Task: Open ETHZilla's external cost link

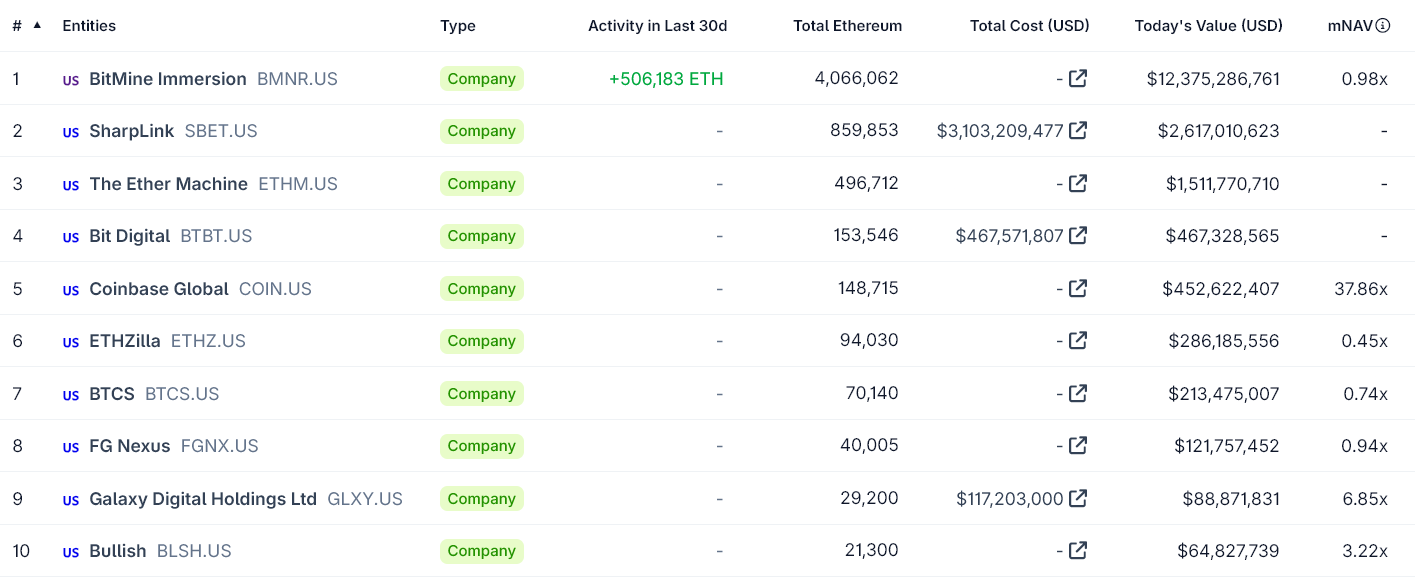Action: tap(1078, 341)
